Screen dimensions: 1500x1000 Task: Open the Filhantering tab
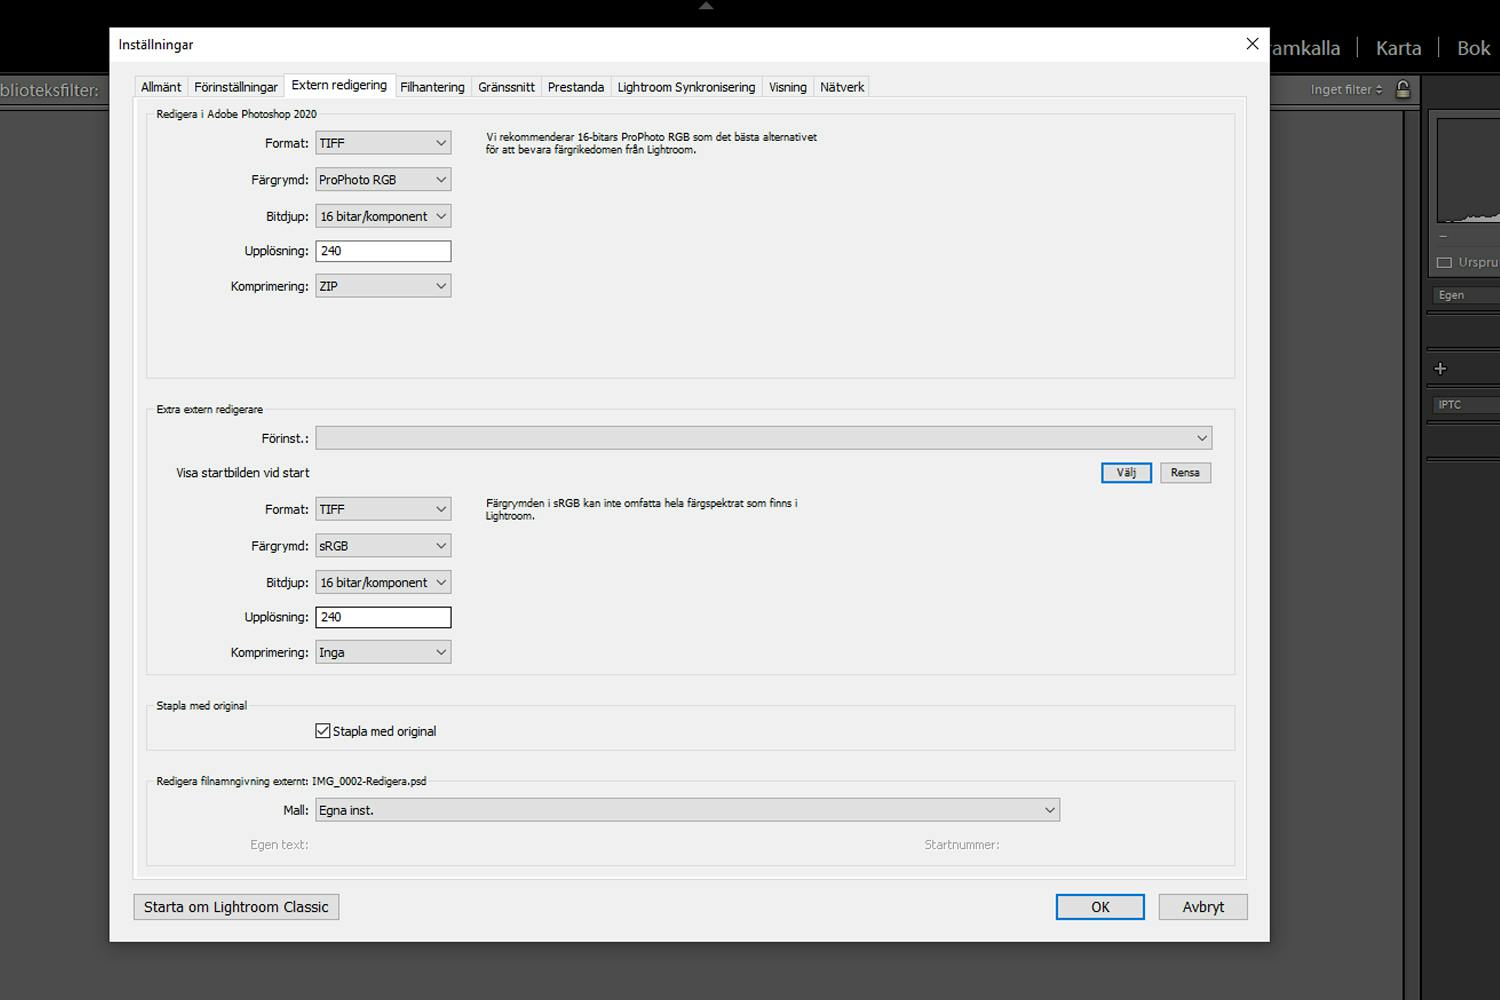(432, 87)
